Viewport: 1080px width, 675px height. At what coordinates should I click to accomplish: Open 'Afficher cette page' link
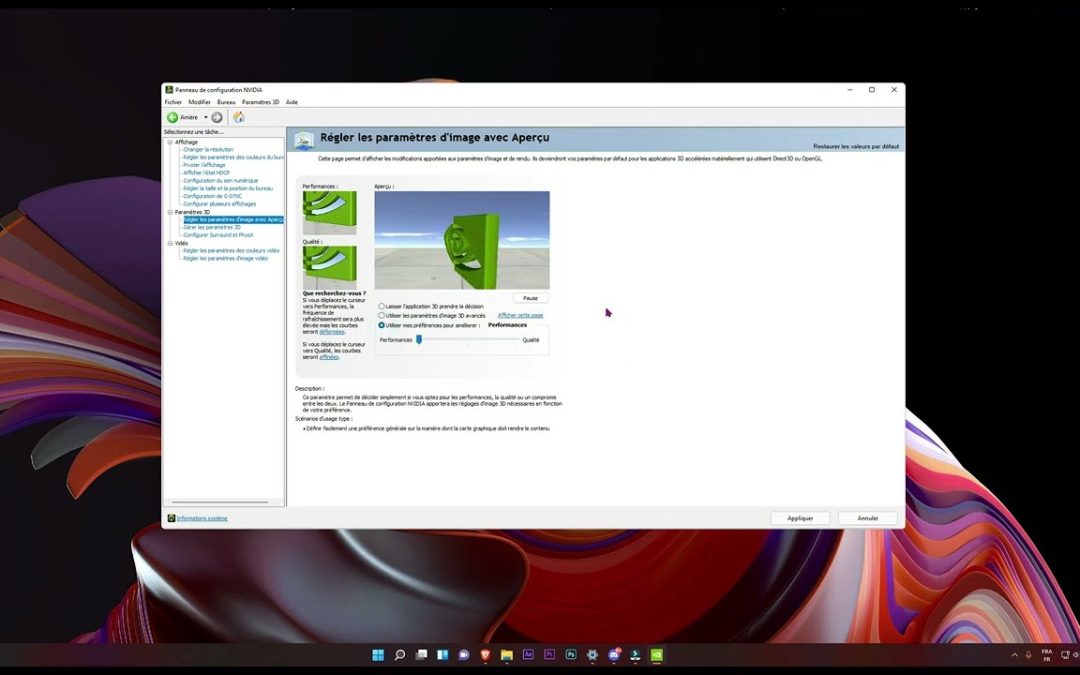pos(520,315)
